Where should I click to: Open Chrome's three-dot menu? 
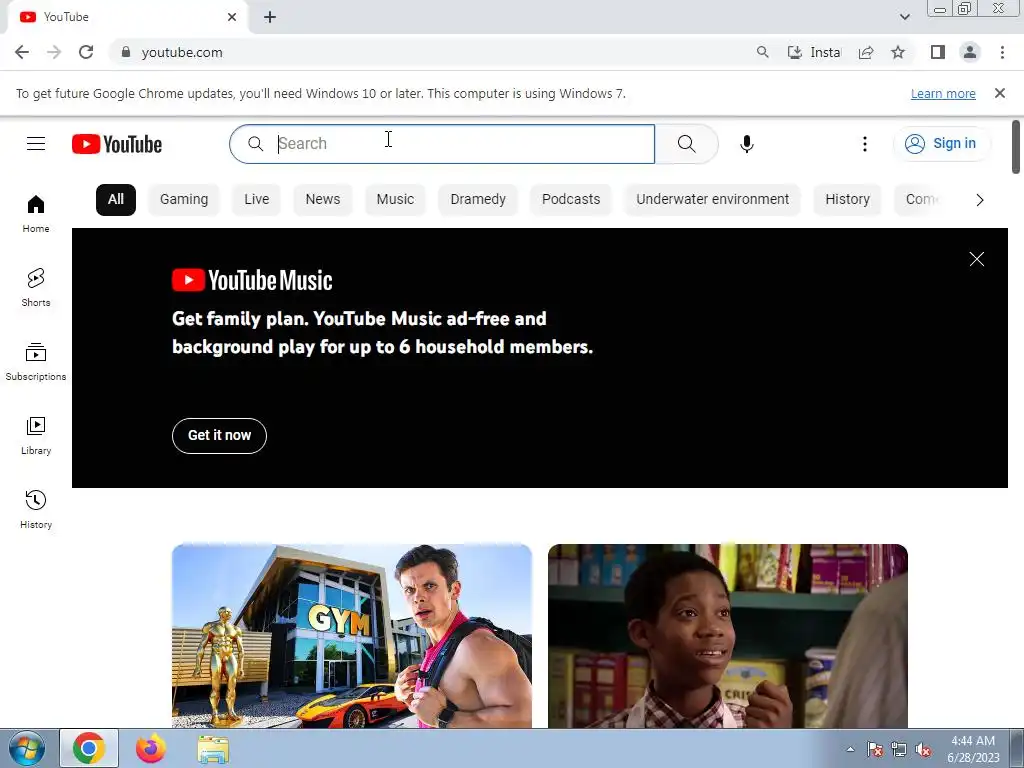[1002, 52]
